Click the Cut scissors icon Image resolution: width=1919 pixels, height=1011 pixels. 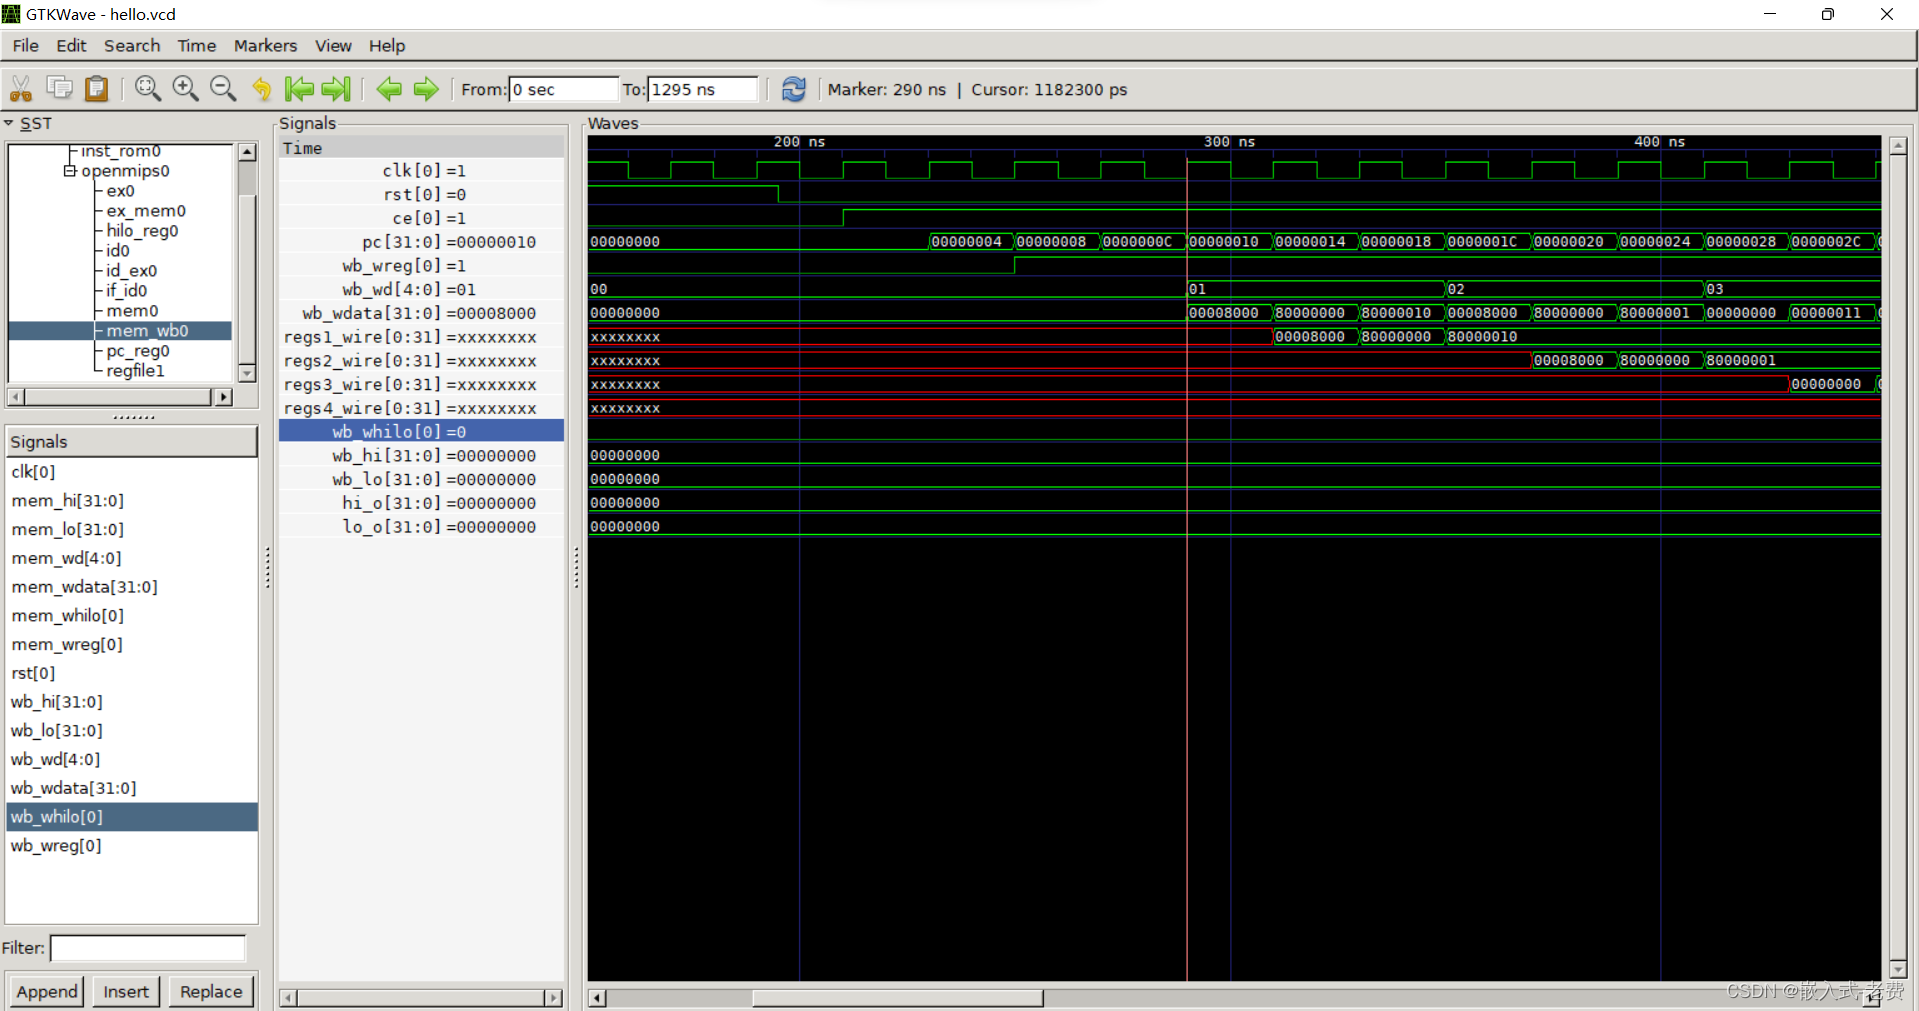20,89
